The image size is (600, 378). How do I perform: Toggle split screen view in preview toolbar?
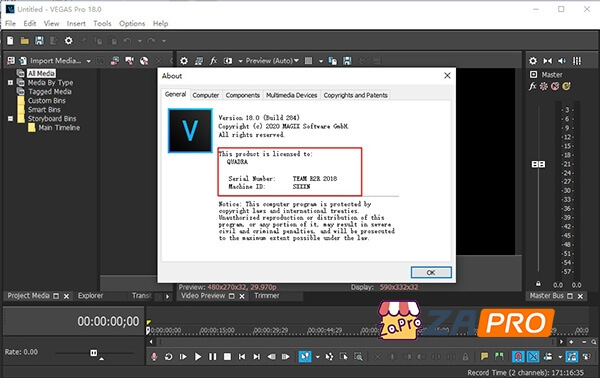coord(228,61)
